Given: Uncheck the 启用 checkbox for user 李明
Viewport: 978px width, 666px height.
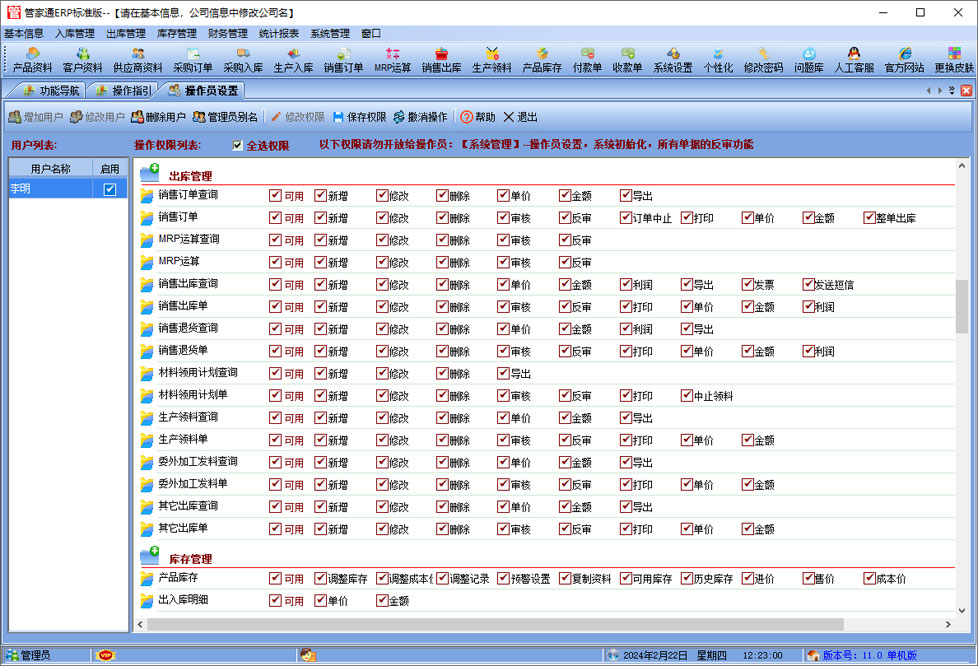Looking at the screenshot, I should pyautogui.click(x=110, y=189).
